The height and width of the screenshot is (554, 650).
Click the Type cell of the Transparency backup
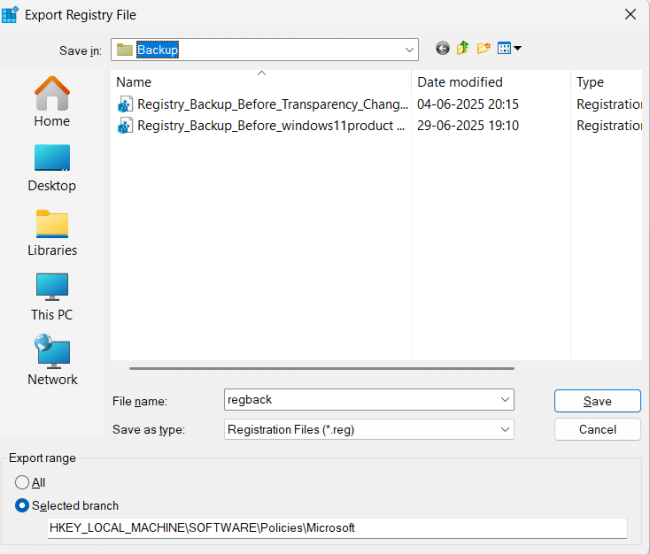[609, 104]
